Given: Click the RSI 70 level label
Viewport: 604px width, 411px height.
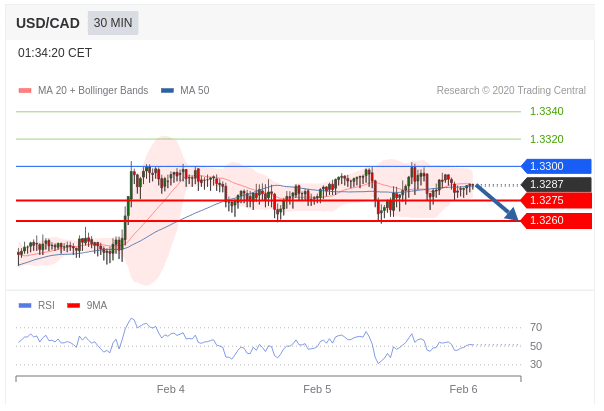Looking at the screenshot, I should tap(536, 327).
